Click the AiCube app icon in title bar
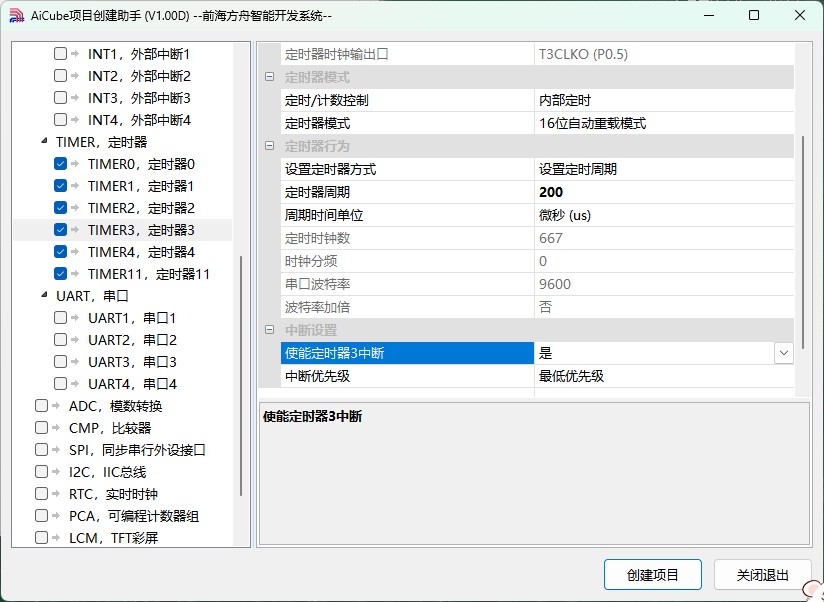 [17, 15]
